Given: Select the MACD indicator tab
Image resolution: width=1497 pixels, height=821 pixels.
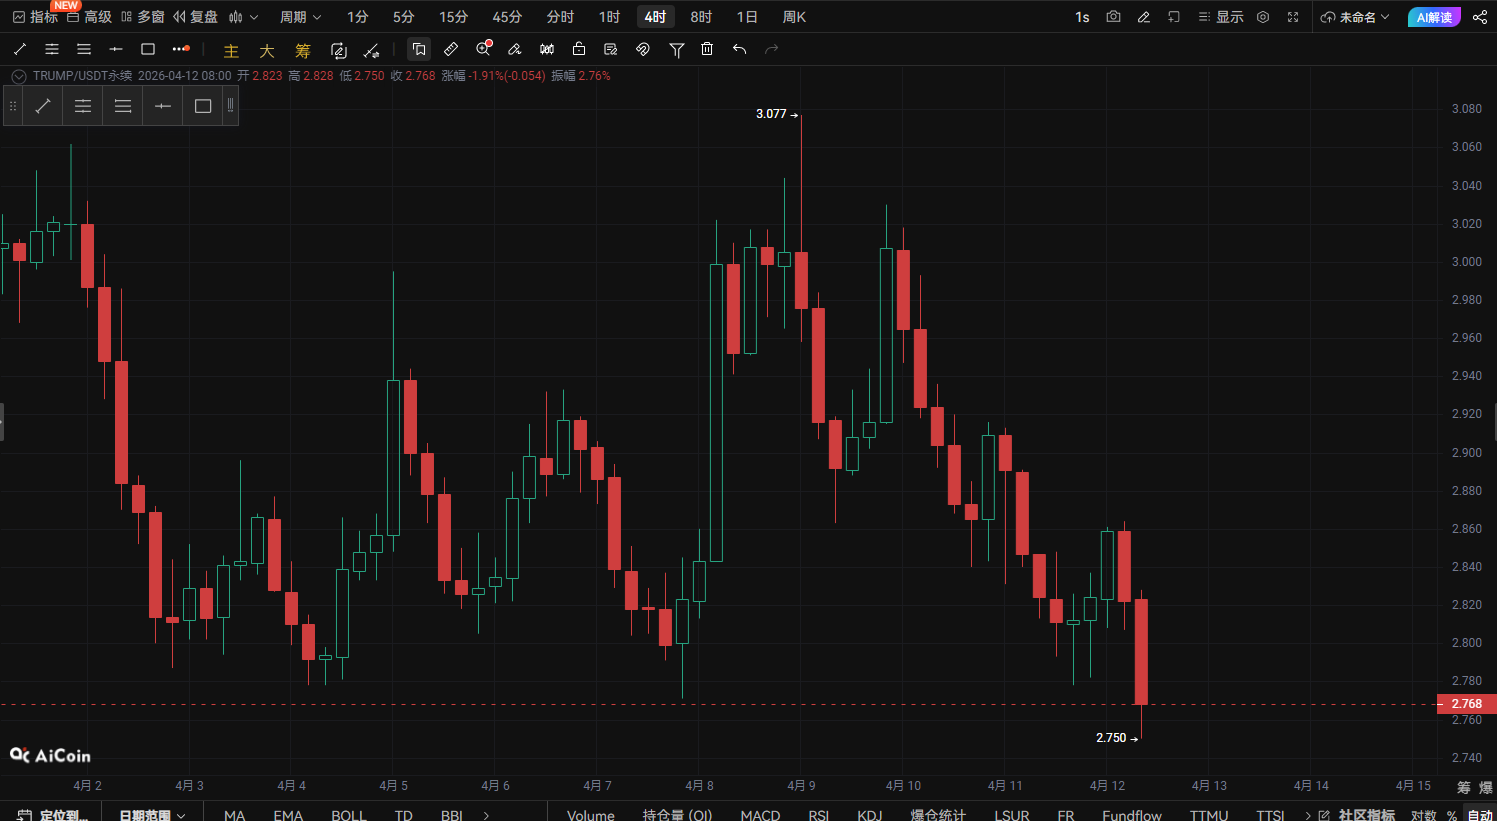Looking at the screenshot, I should pos(760,815).
